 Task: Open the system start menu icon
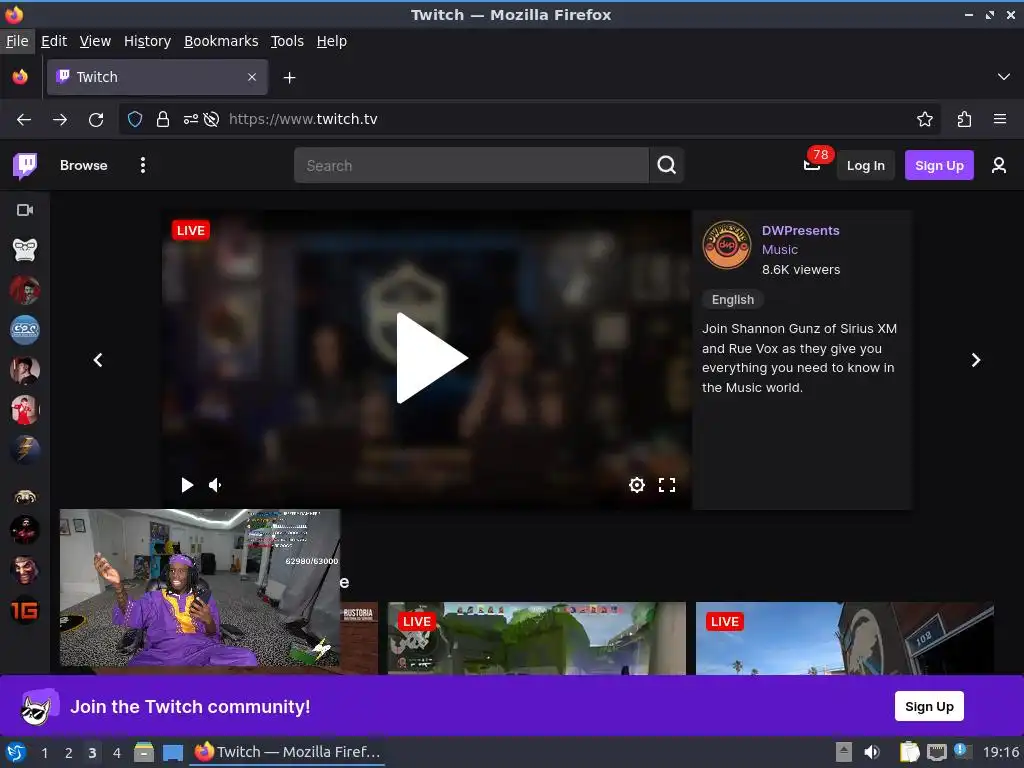coord(16,753)
